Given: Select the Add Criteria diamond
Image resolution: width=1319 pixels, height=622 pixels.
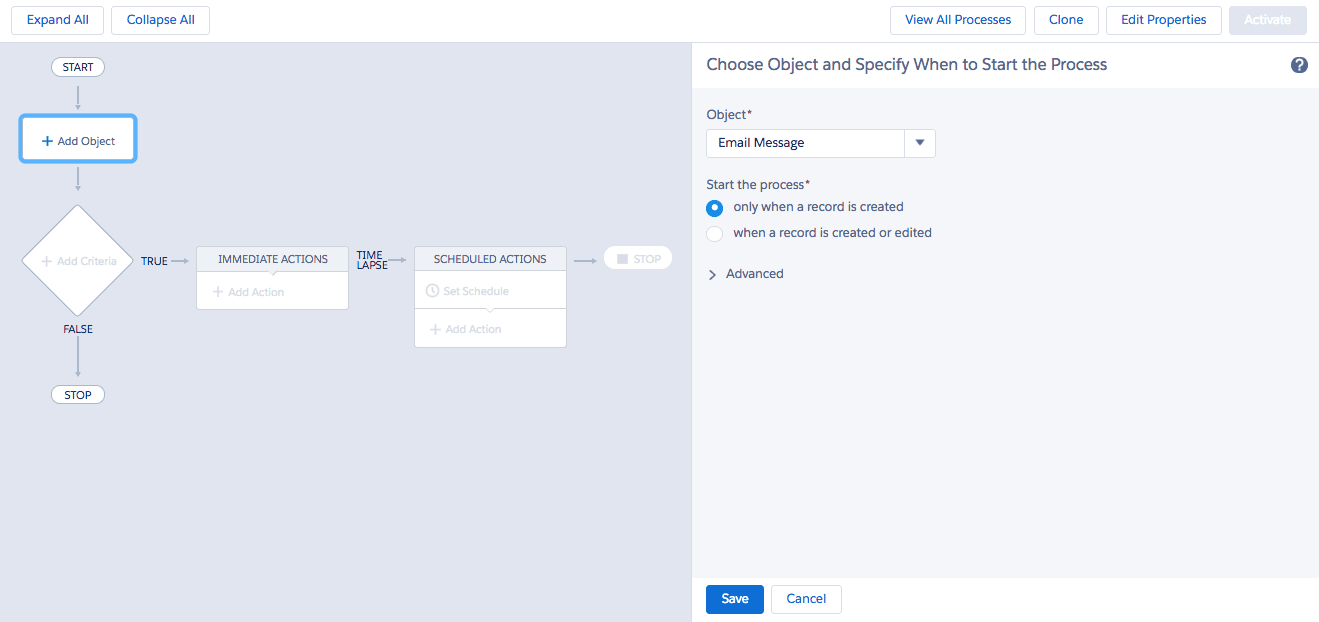Looking at the screenshot, I should click(x=77, y=260).
